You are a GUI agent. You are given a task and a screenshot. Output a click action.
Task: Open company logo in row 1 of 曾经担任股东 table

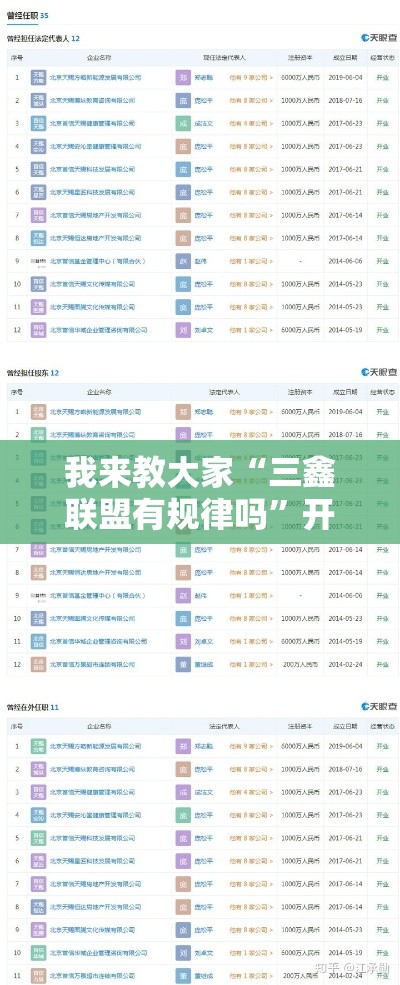click(x=38, y=411)
